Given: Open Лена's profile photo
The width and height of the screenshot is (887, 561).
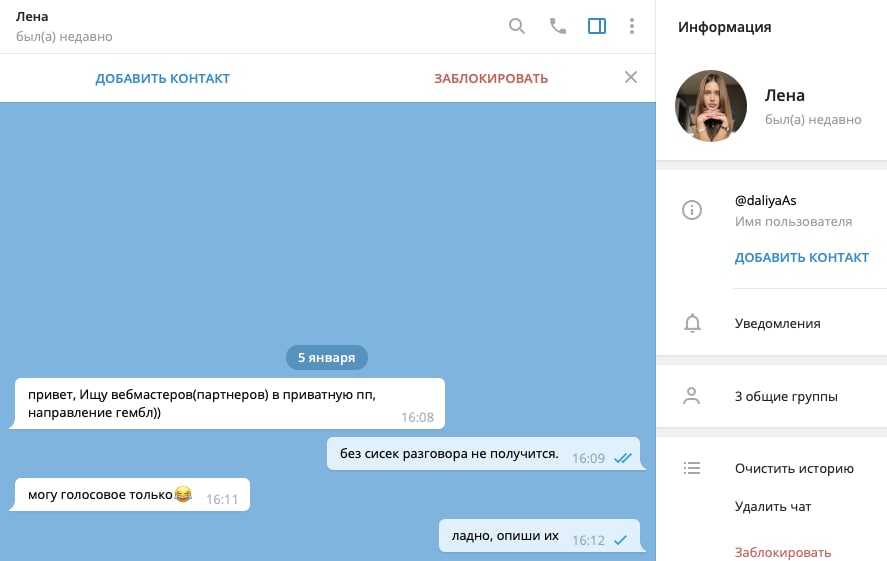Looking at the screenshot, I should (711, 106).
